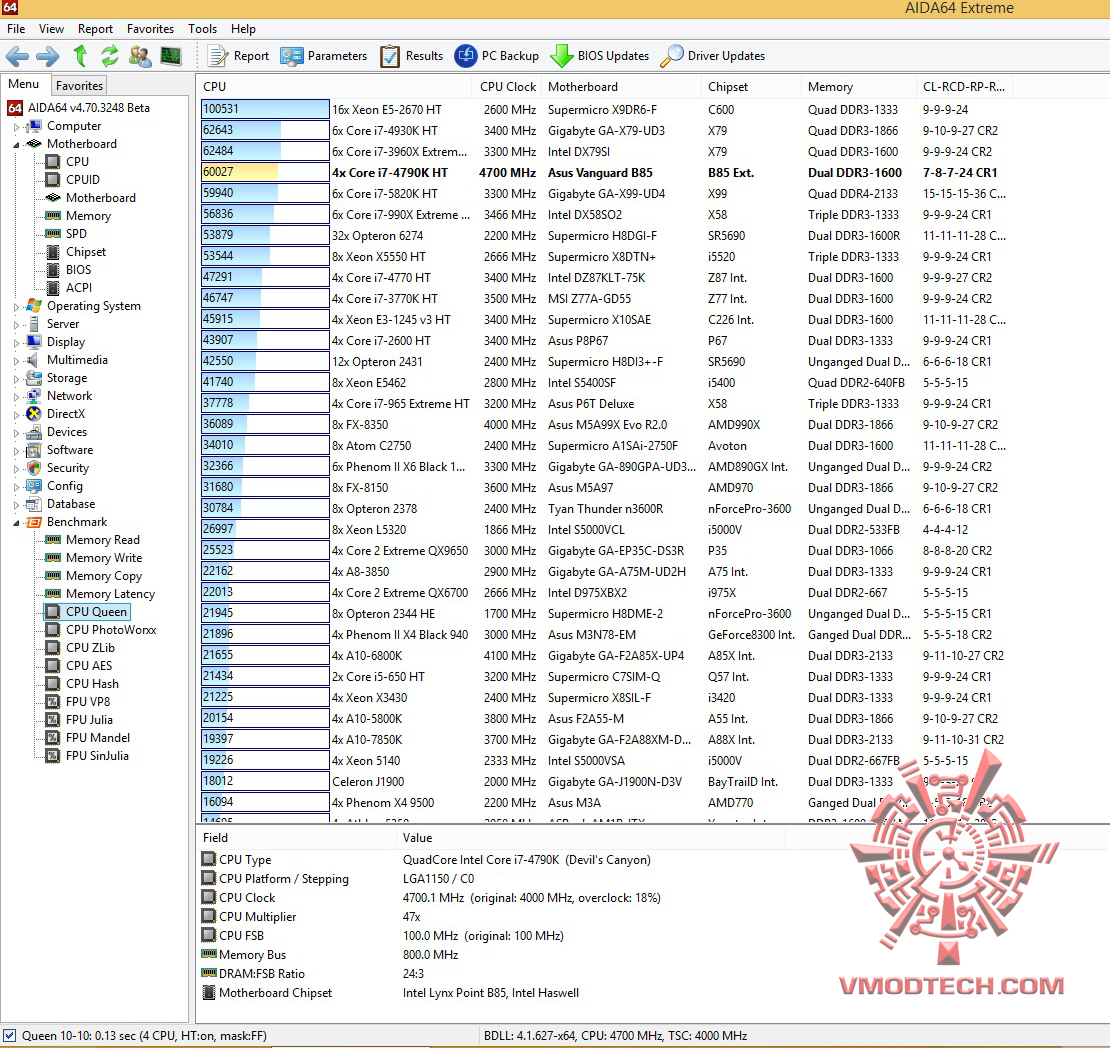Viewport: 1110px width, 1048px height.
Task: Click the Results toolbar button
Action: tap(411, 56)
